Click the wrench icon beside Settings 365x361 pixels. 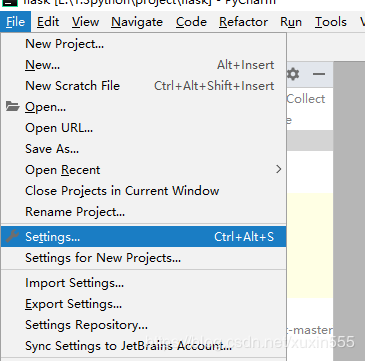pyautogui.click(x=13, y=236)
